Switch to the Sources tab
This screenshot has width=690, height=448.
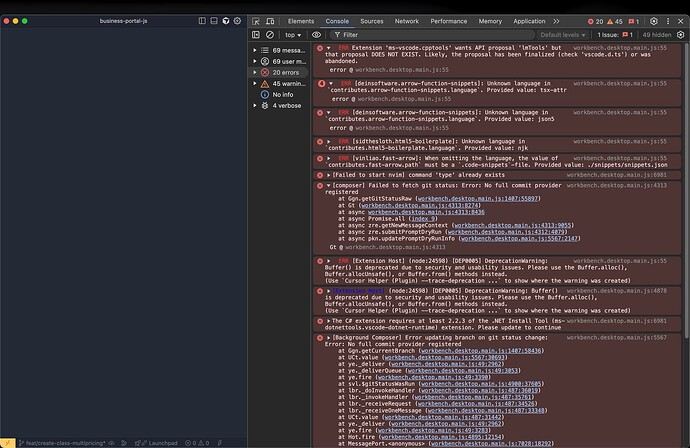(371, 21)
